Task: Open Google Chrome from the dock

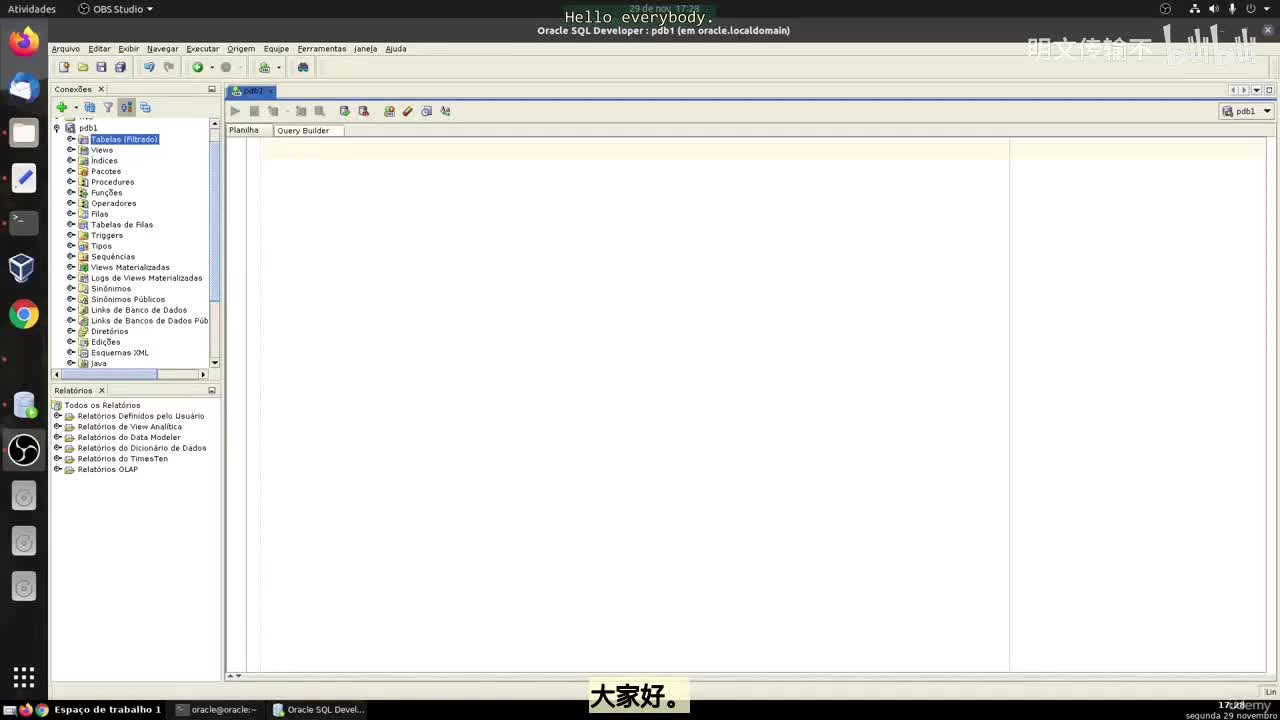Action: [24, 314]
